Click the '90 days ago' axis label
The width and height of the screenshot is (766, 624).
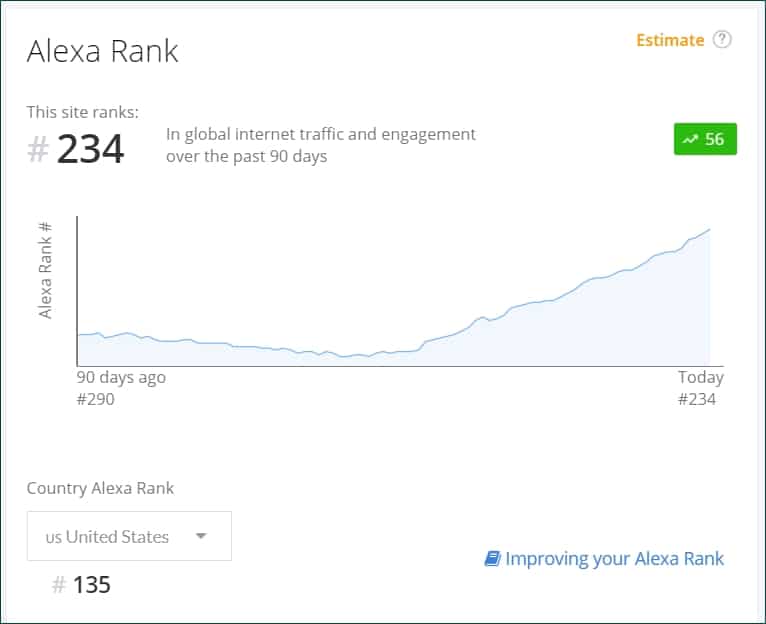(121, 378)
